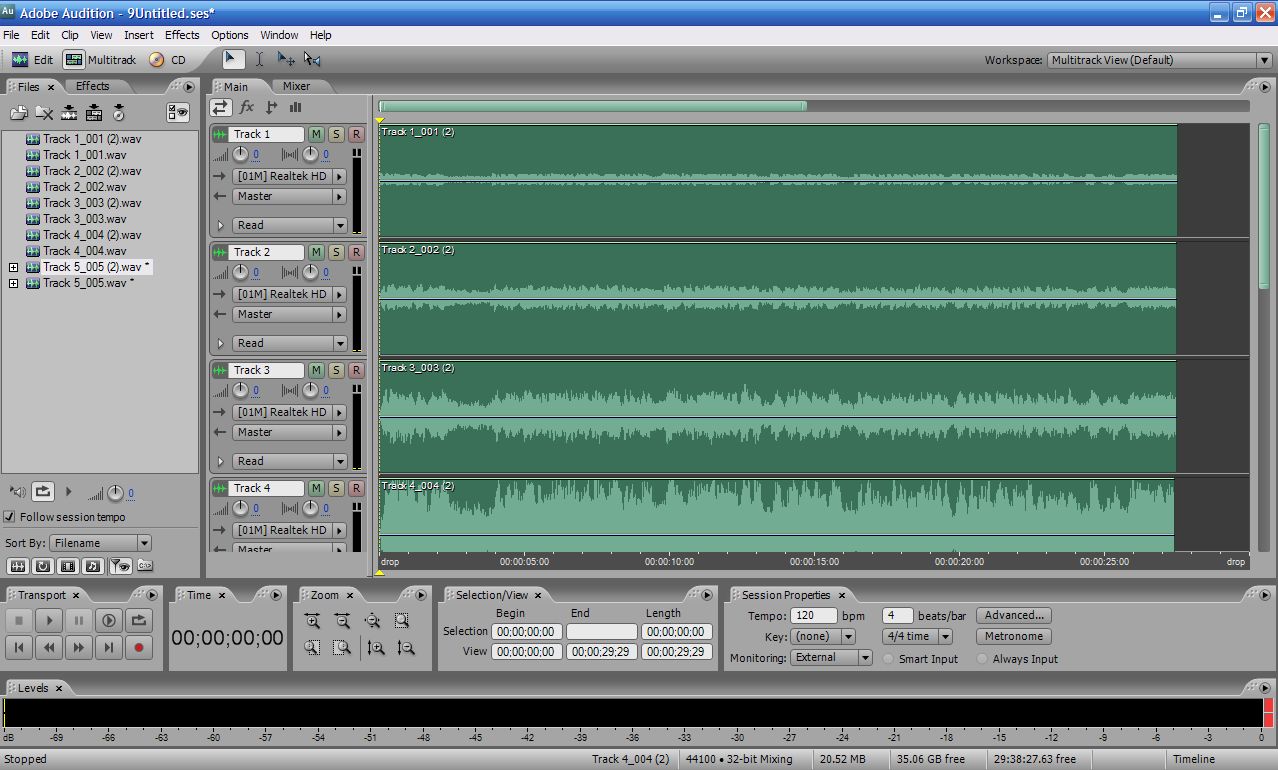
Task: Open Sort By Filename dropdown
Action: click(101, 543)
